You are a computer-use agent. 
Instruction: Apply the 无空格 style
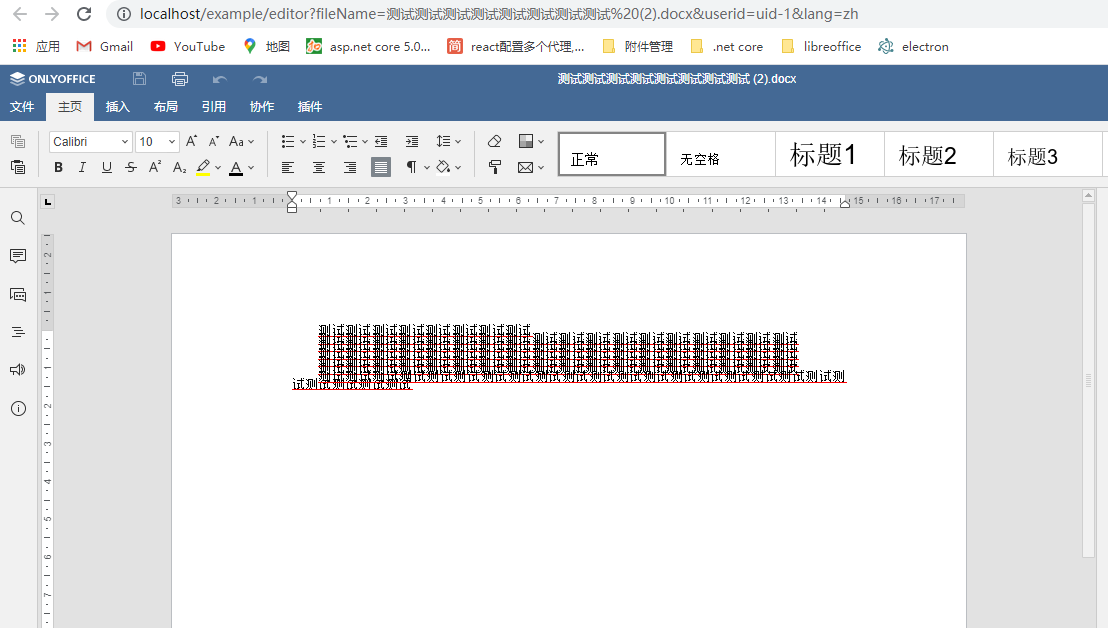coord(721,154)
